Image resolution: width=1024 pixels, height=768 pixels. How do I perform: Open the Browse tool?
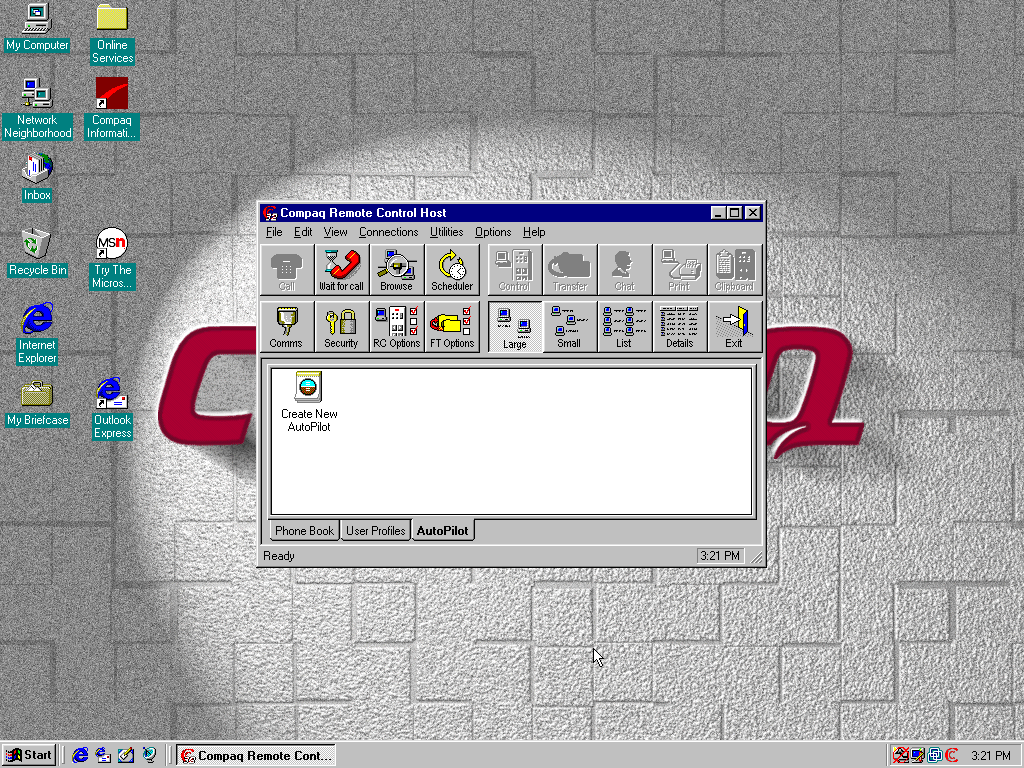point(396,268)
